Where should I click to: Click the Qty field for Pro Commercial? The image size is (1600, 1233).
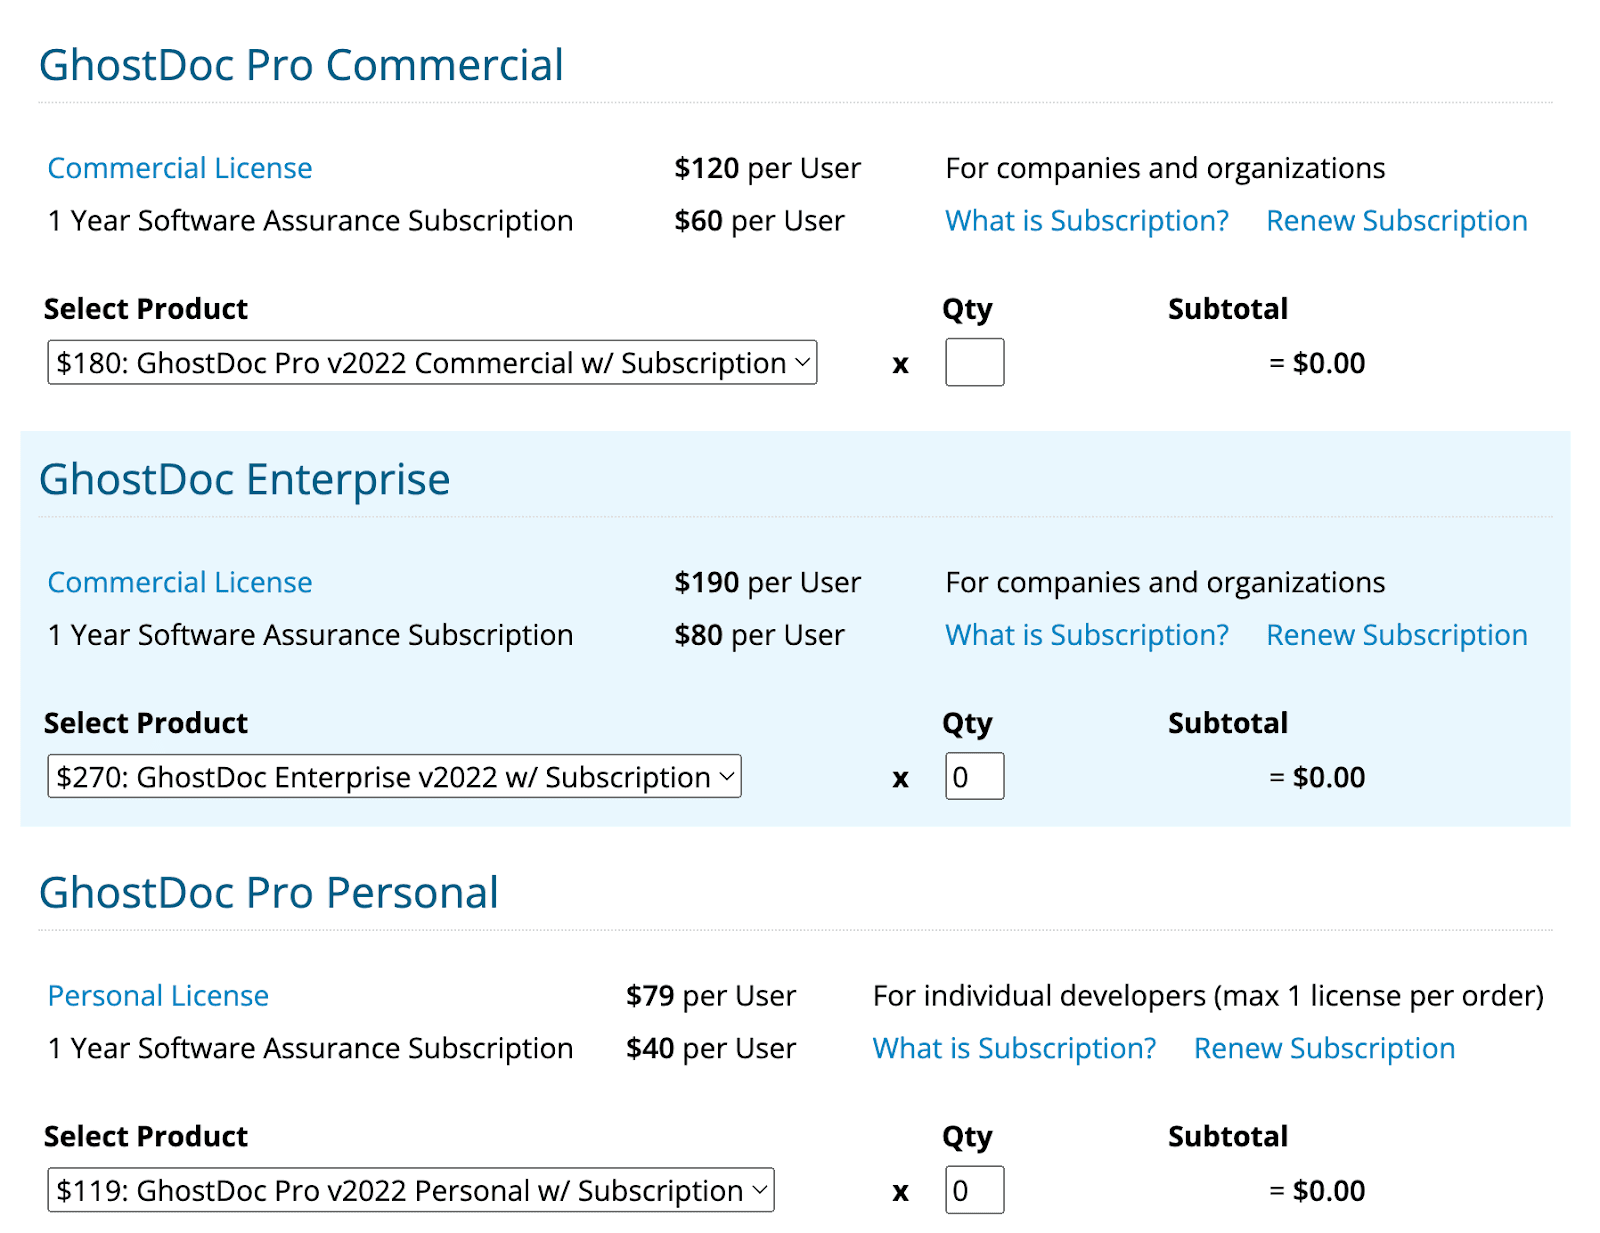pos(973,362)
